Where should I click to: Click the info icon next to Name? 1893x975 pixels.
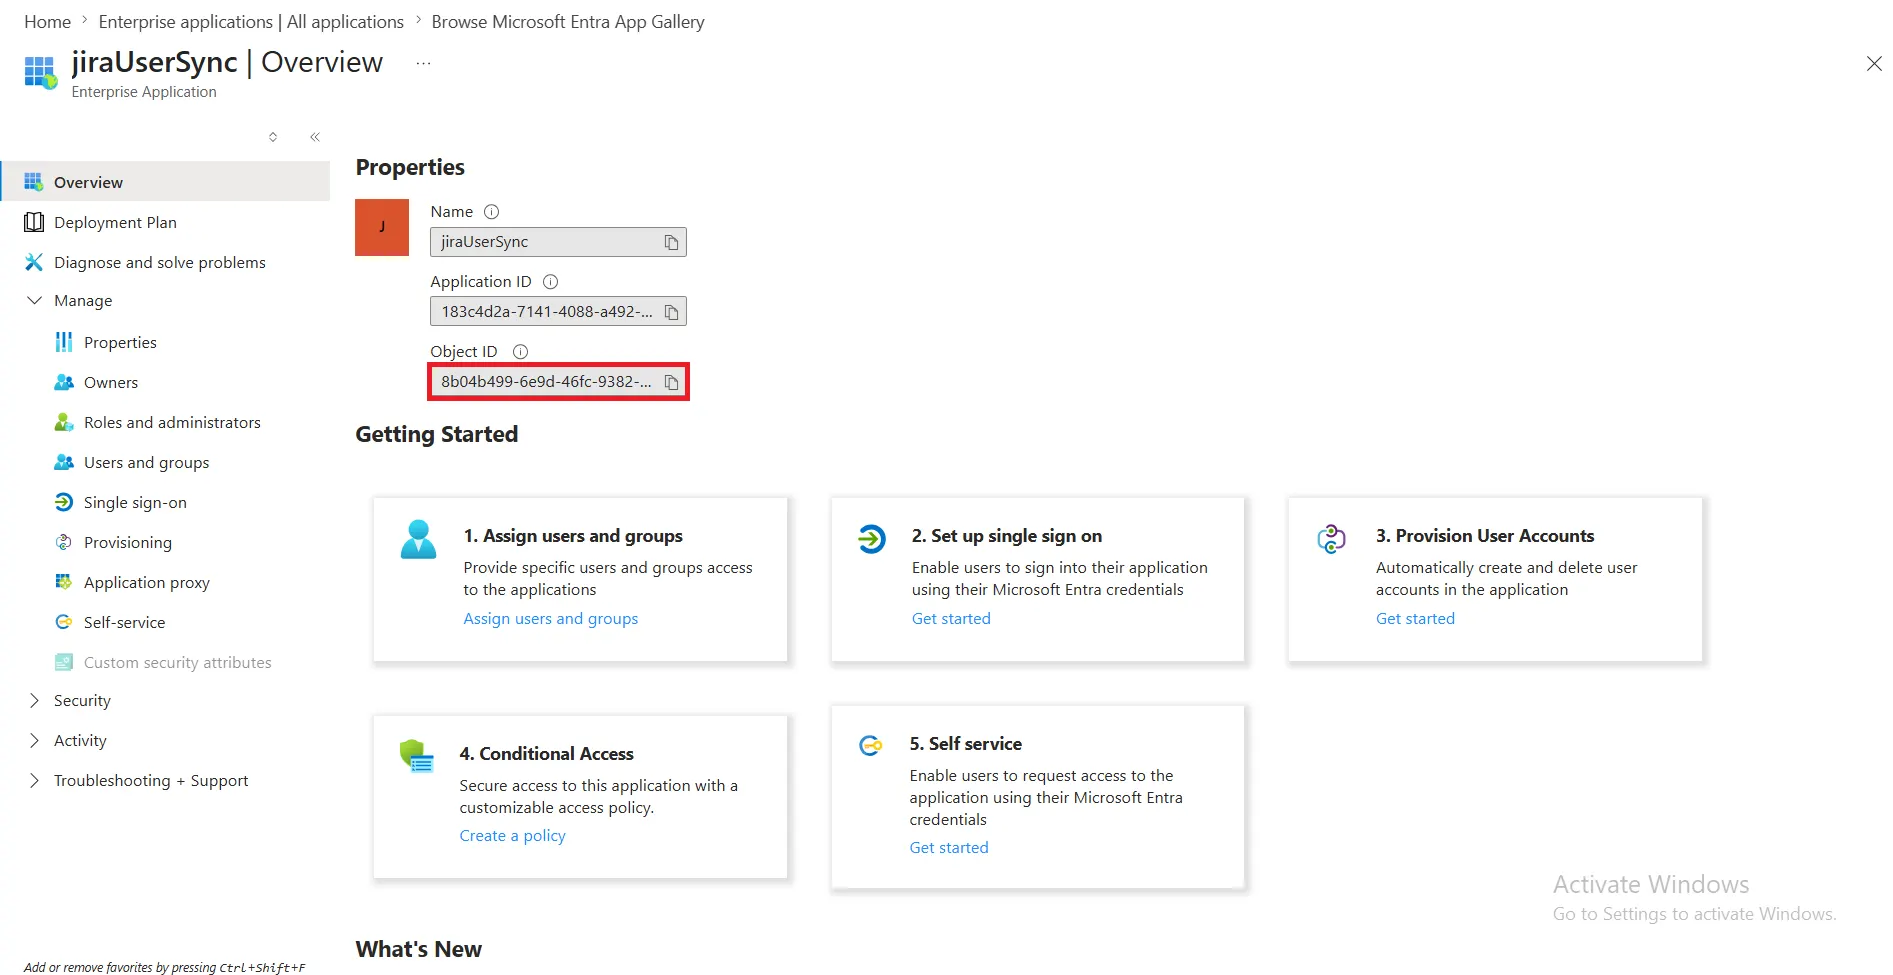point(491,212)
